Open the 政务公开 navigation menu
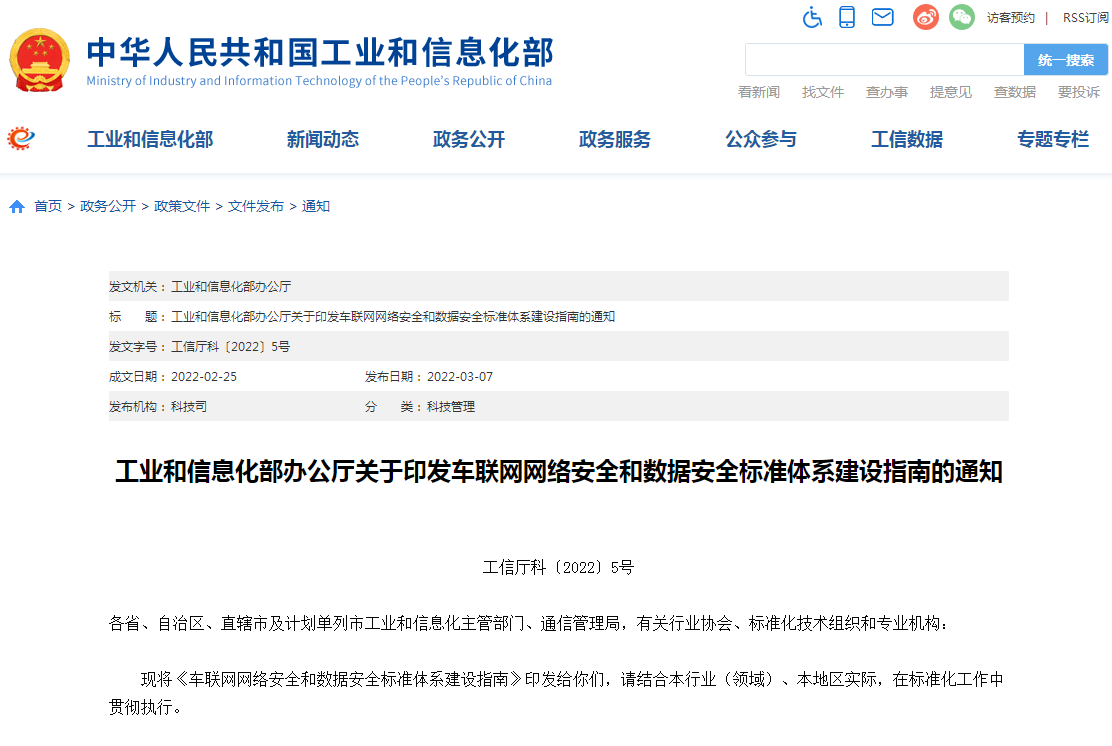 (468, 140)
